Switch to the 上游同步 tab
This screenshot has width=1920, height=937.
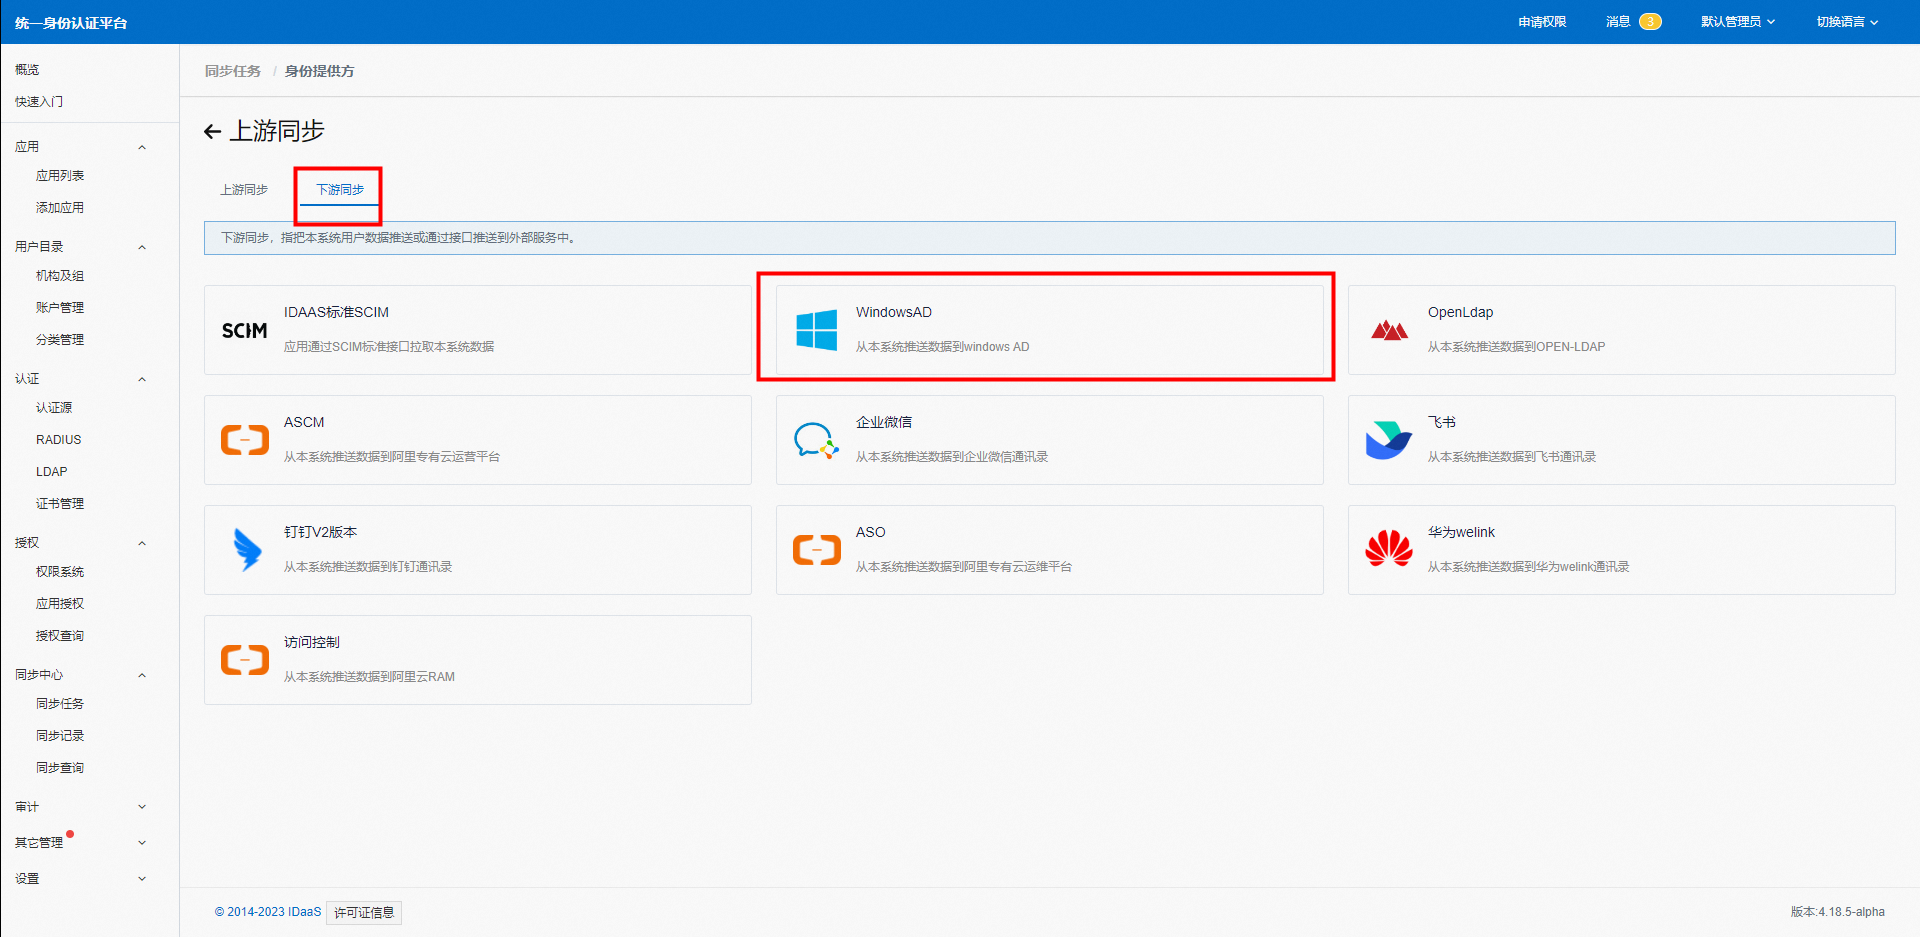244,190
